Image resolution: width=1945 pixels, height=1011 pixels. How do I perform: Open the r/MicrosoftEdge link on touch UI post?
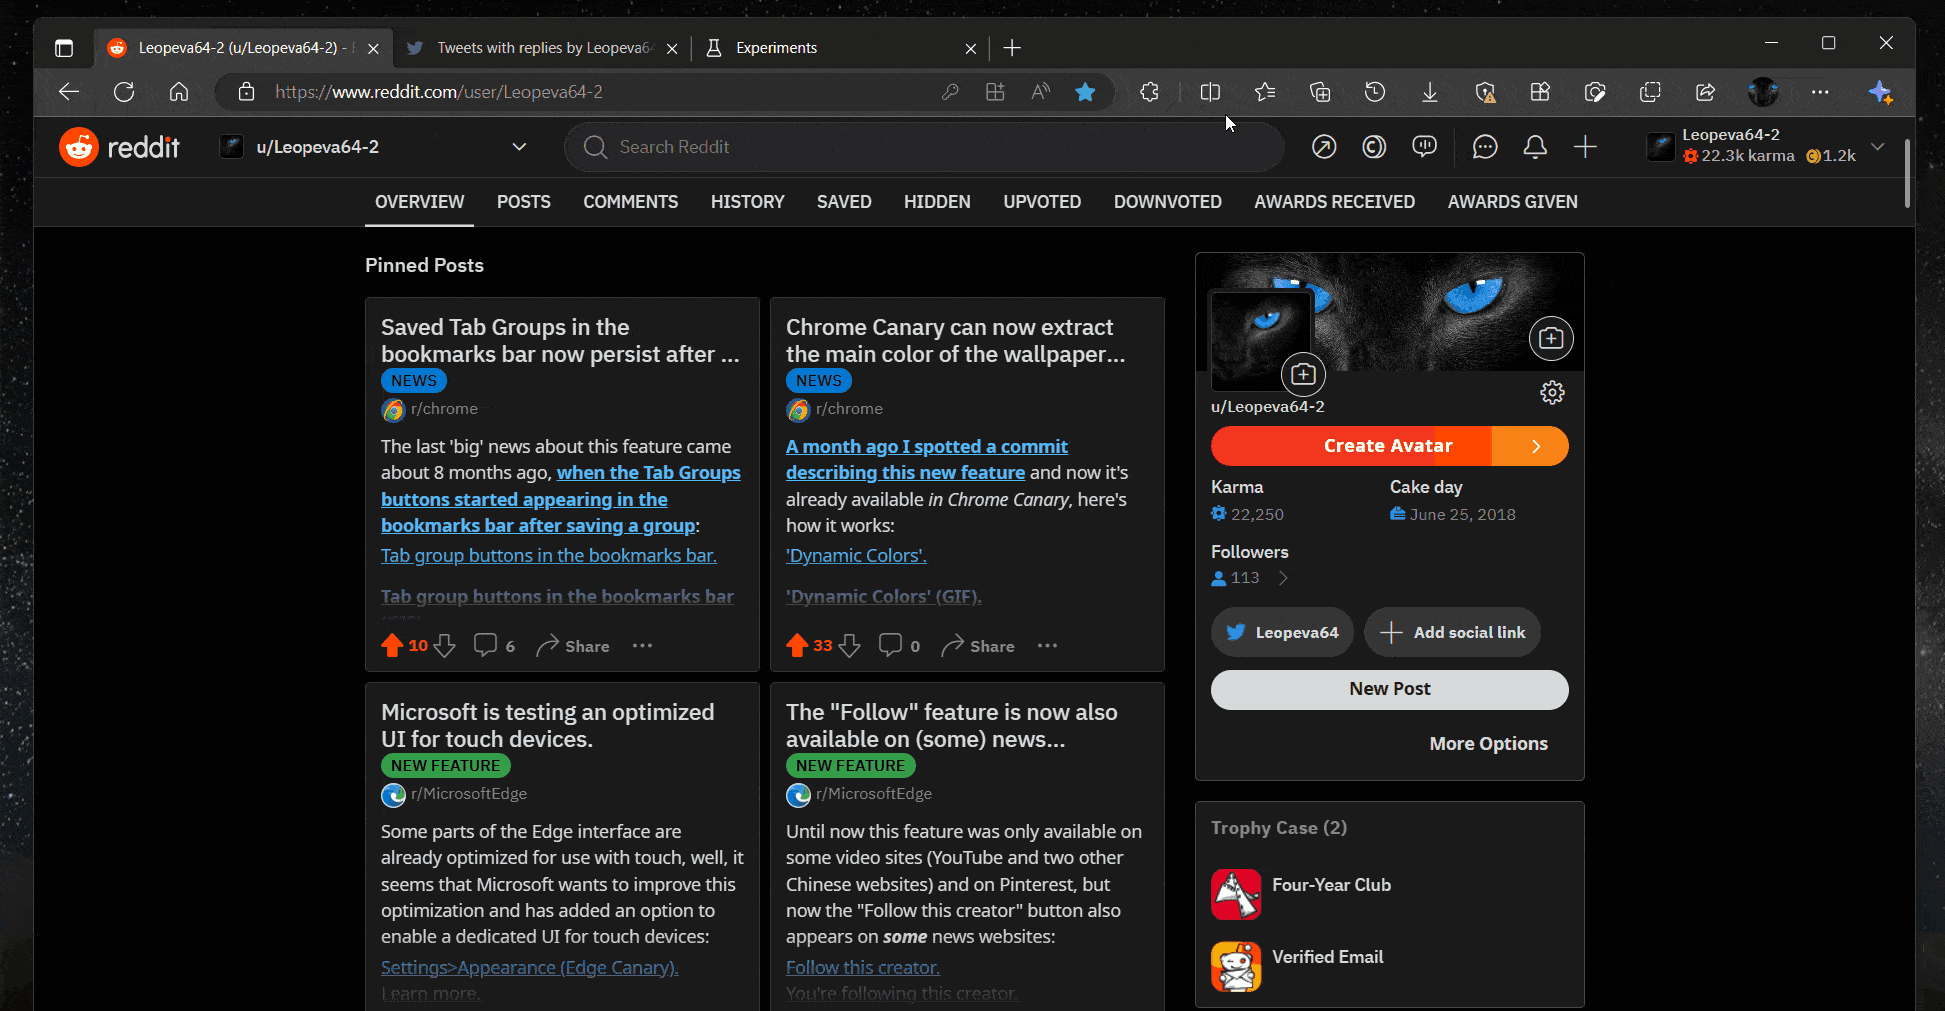469,794
